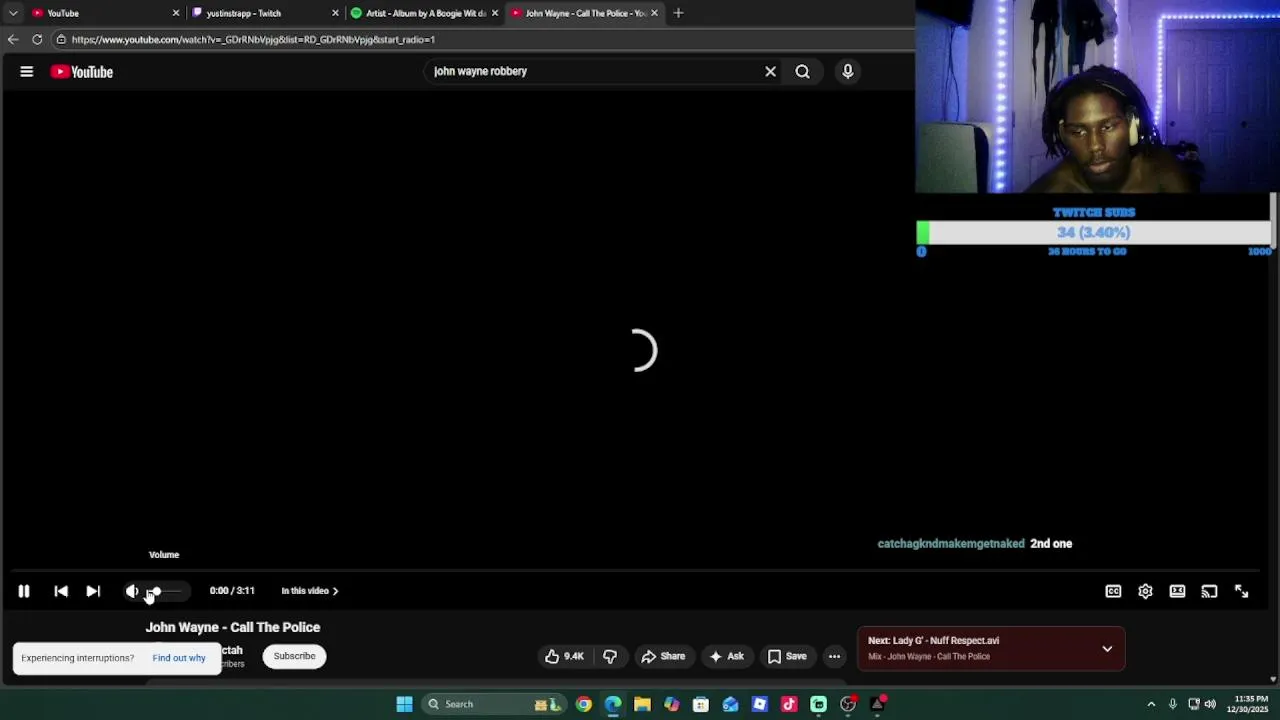
Task: Open Copilot from the taskbar
Action: 671,704
